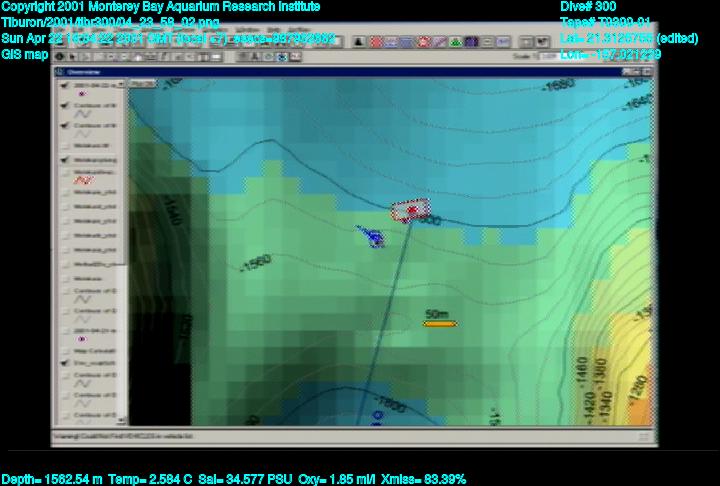Toggle the 2001-04-21 layer checkbox
The width and height of the screenshot is (720, 486).
point(65,331)
